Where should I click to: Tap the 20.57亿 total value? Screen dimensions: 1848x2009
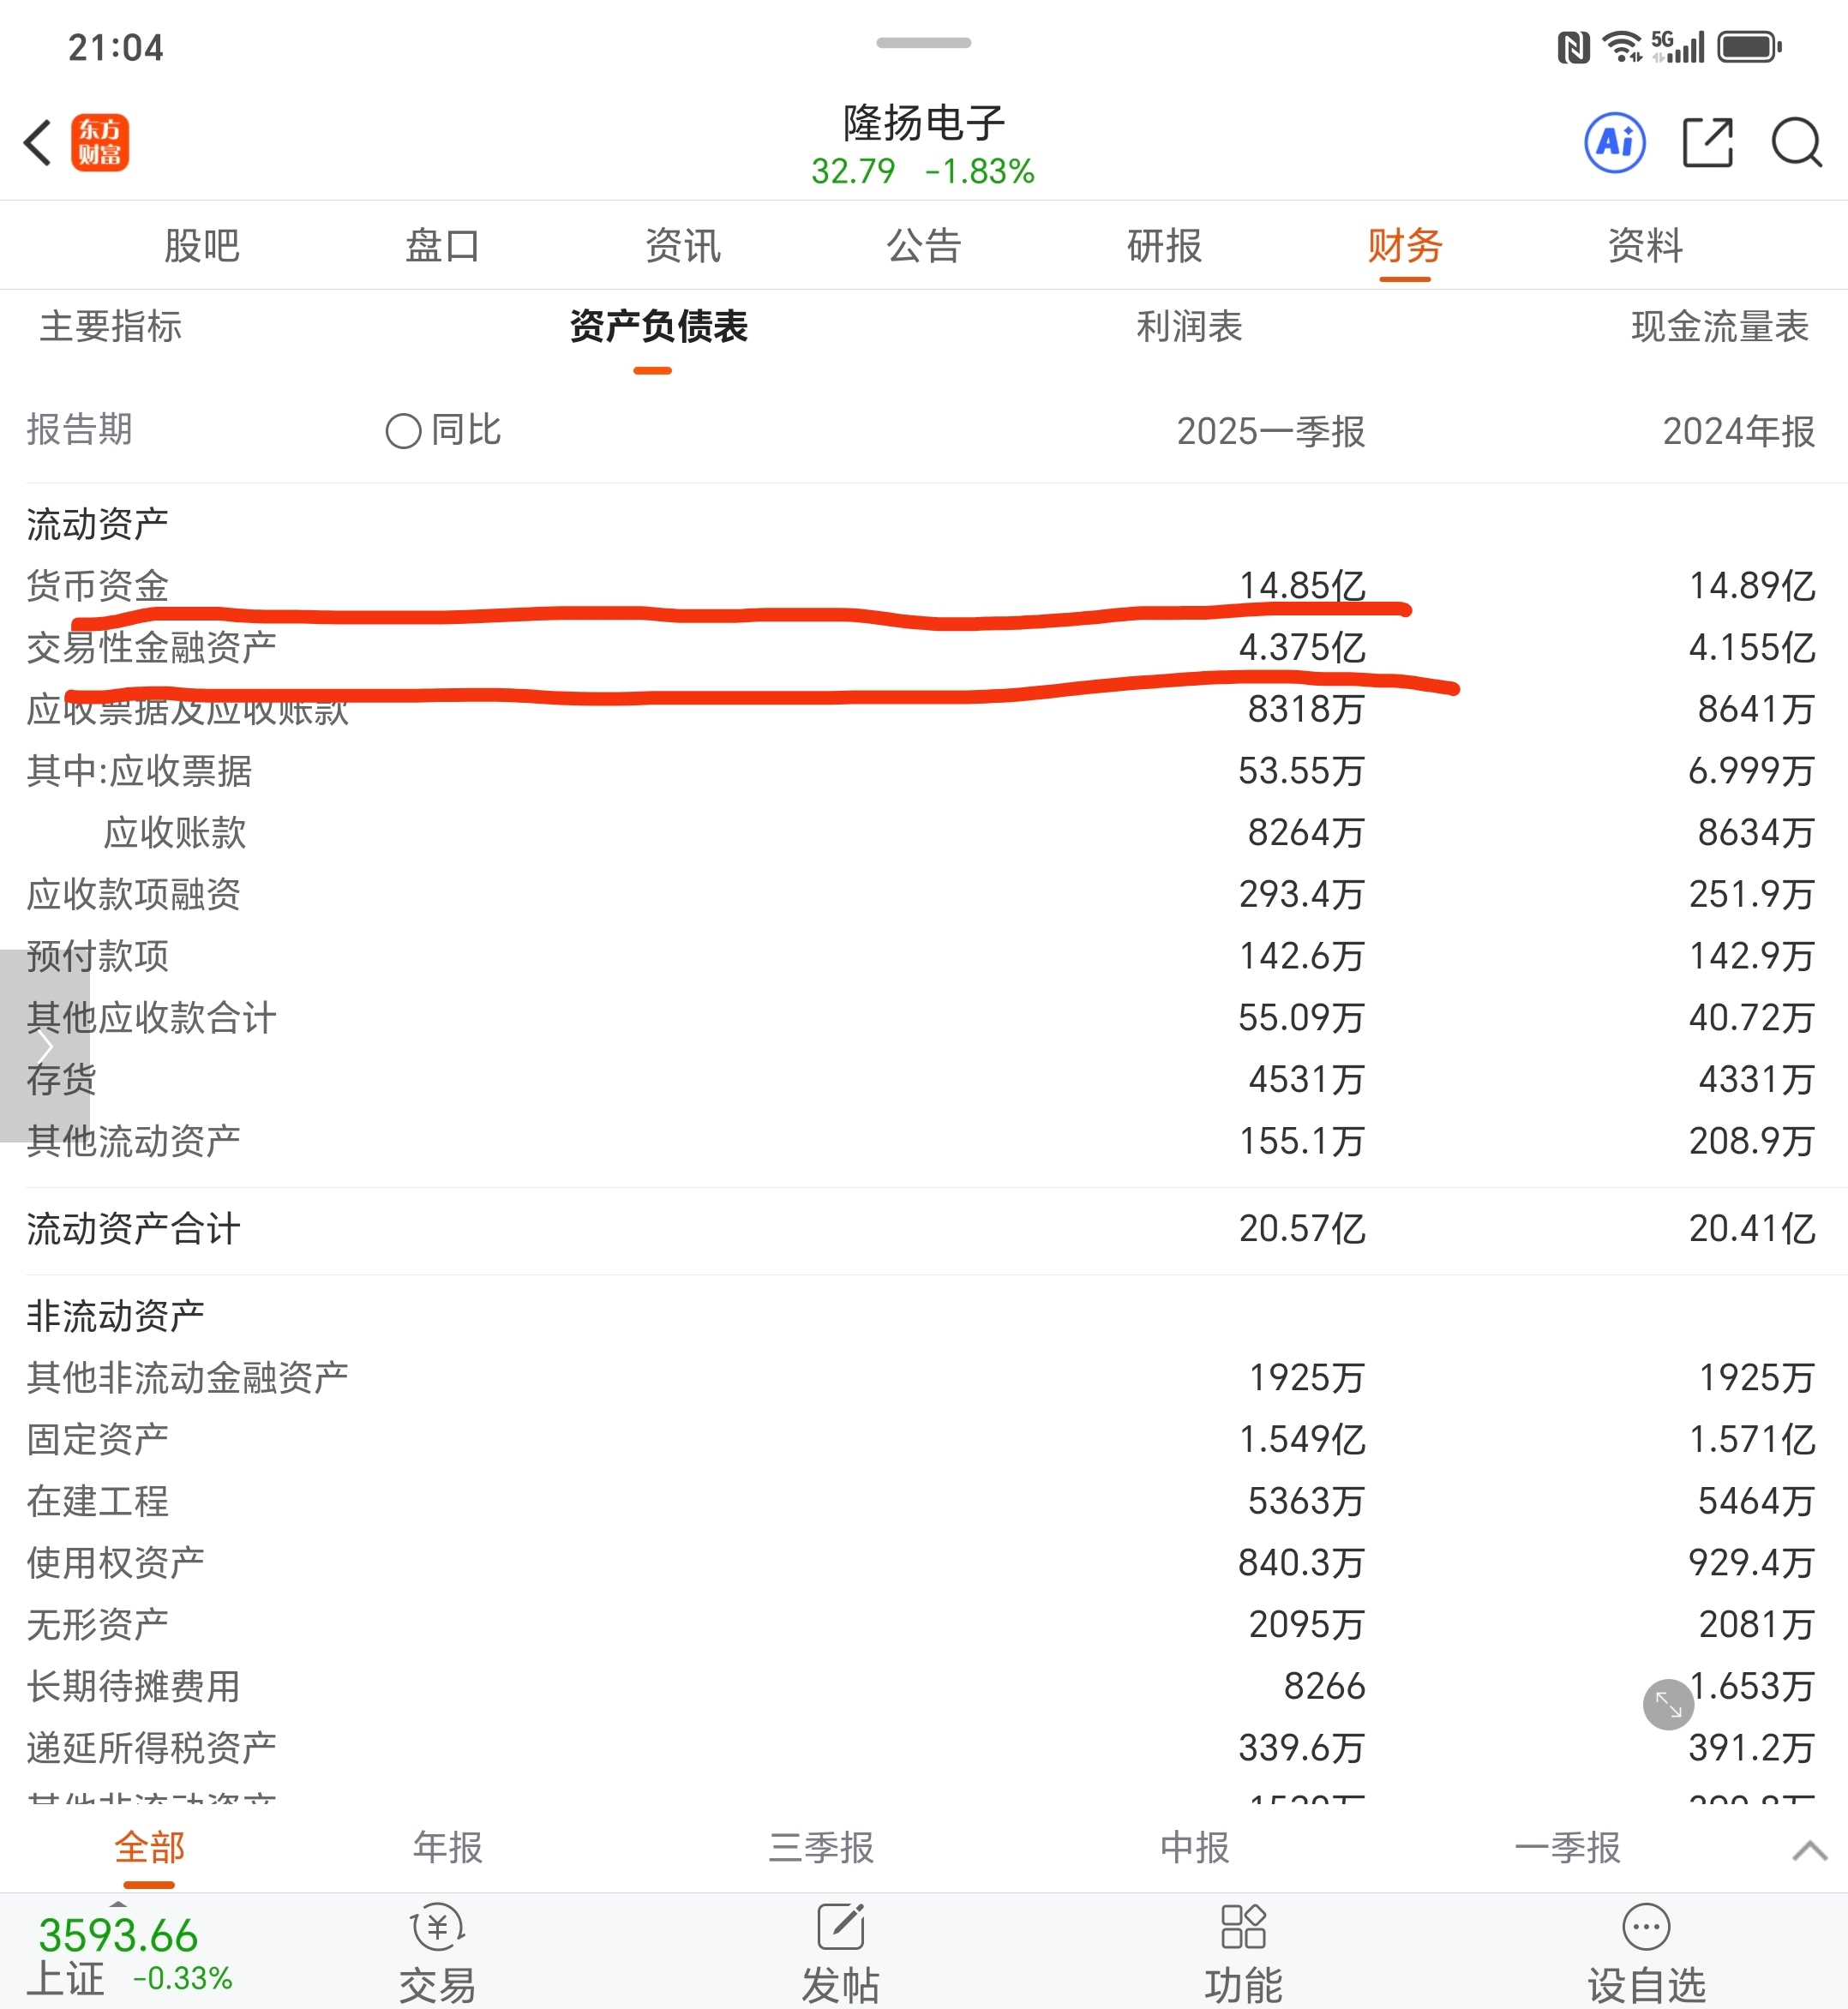pyautogui.click(x=1302, y=1229)
